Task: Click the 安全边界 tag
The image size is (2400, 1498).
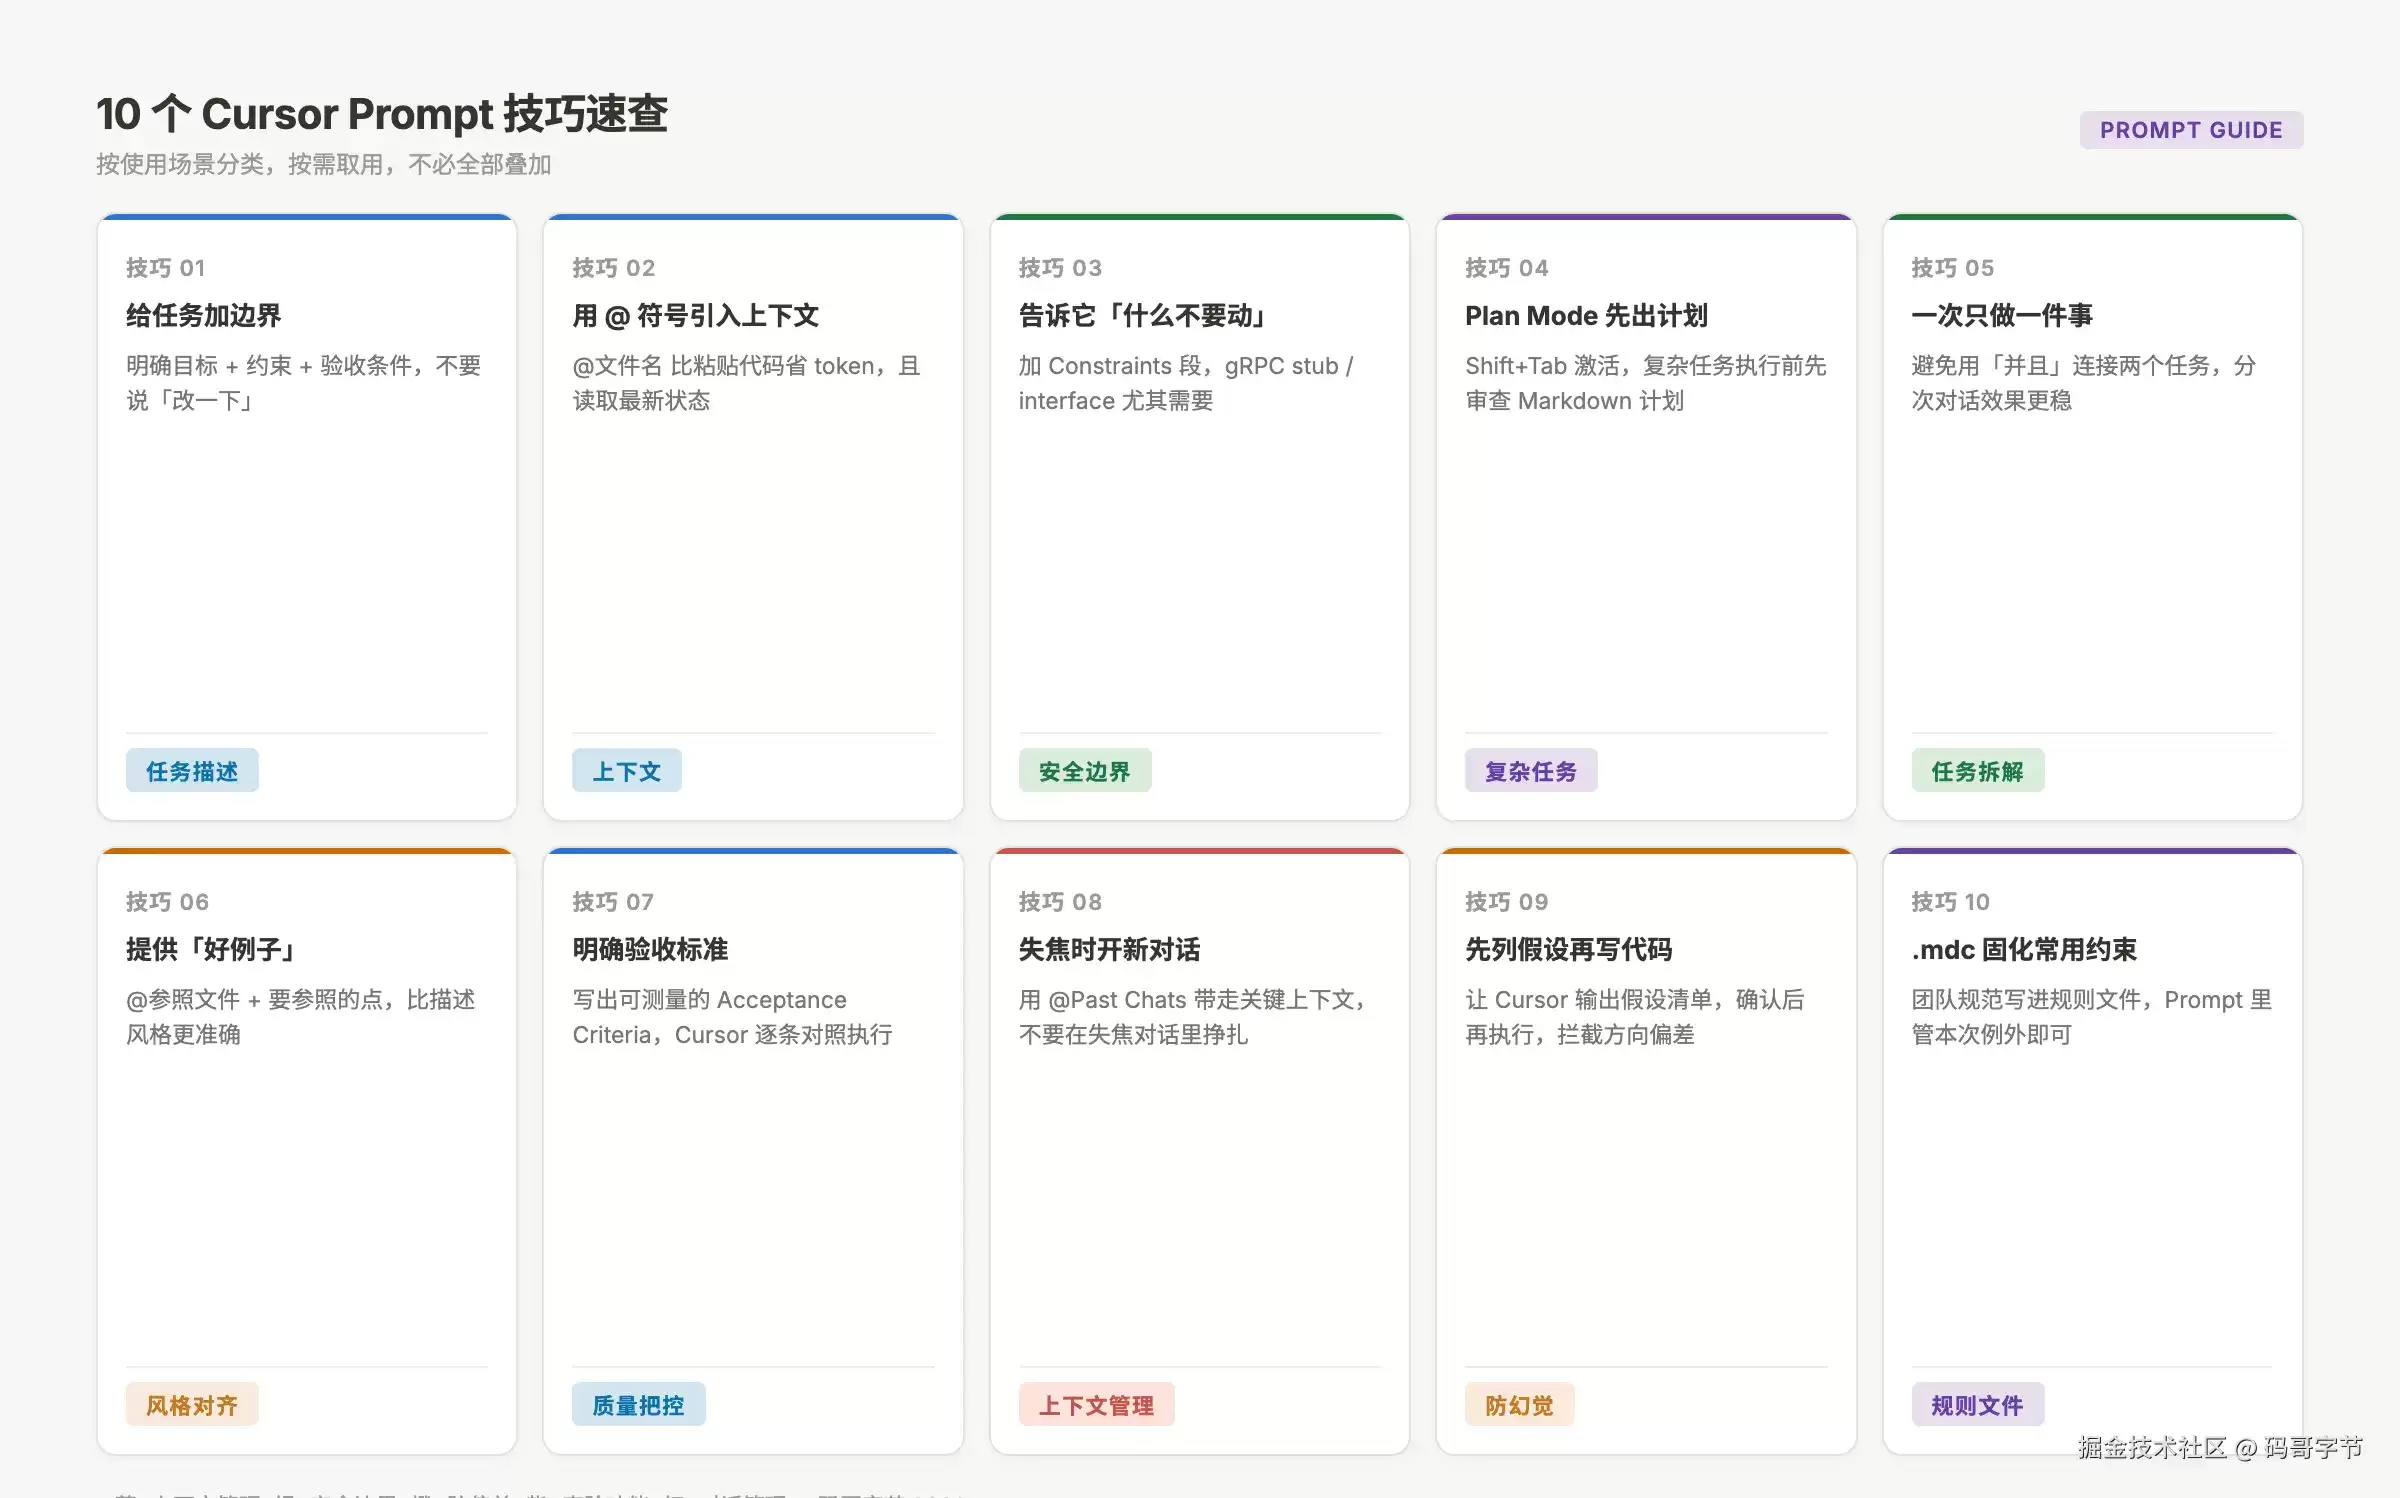Action: pyautogui.click(x=1085, y=771)
